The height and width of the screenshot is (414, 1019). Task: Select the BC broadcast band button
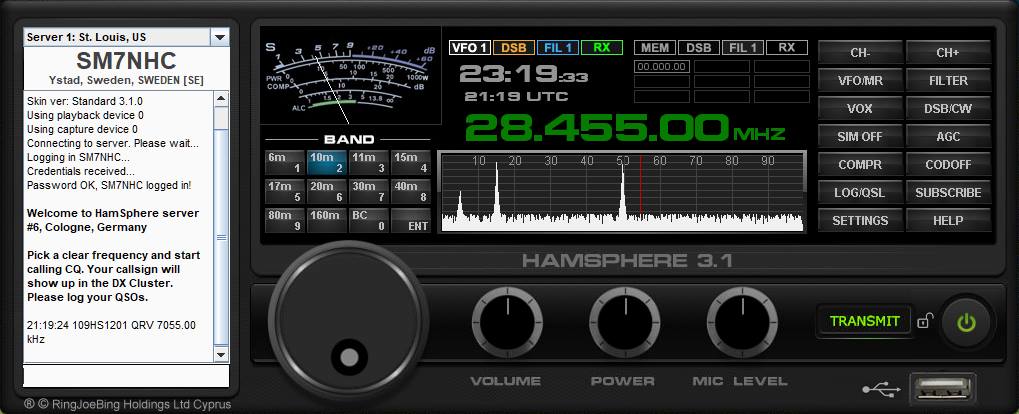(x=369, y=220)
